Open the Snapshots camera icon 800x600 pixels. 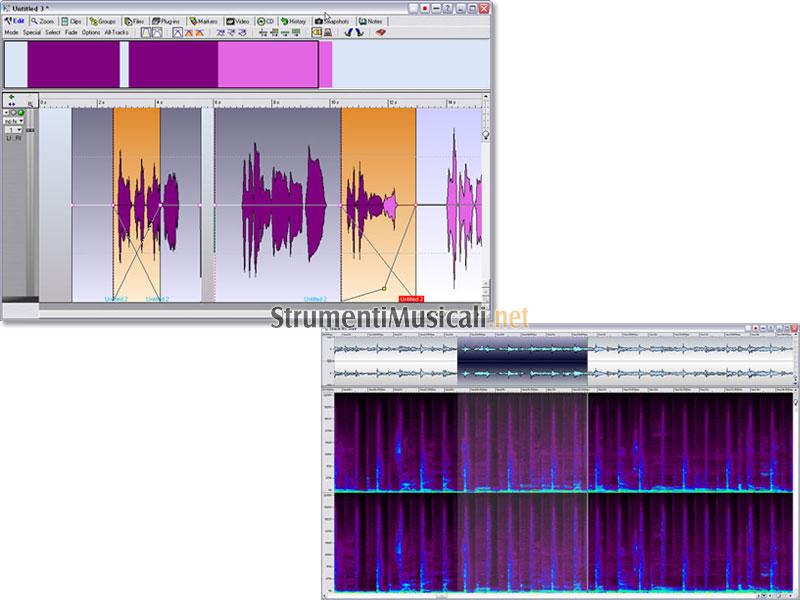(319, 20)
